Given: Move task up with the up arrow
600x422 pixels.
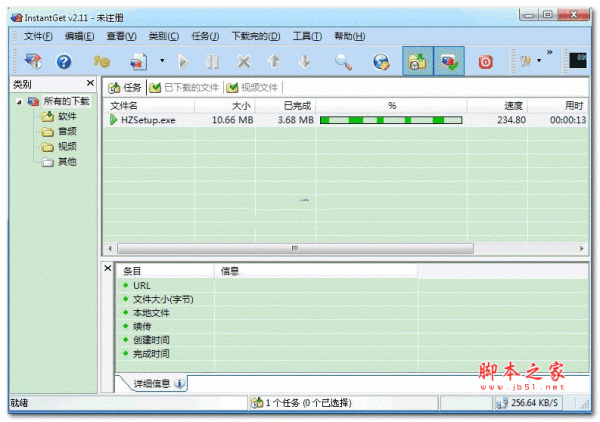Looking at the screenshot, I should click(x=274, y=61).
